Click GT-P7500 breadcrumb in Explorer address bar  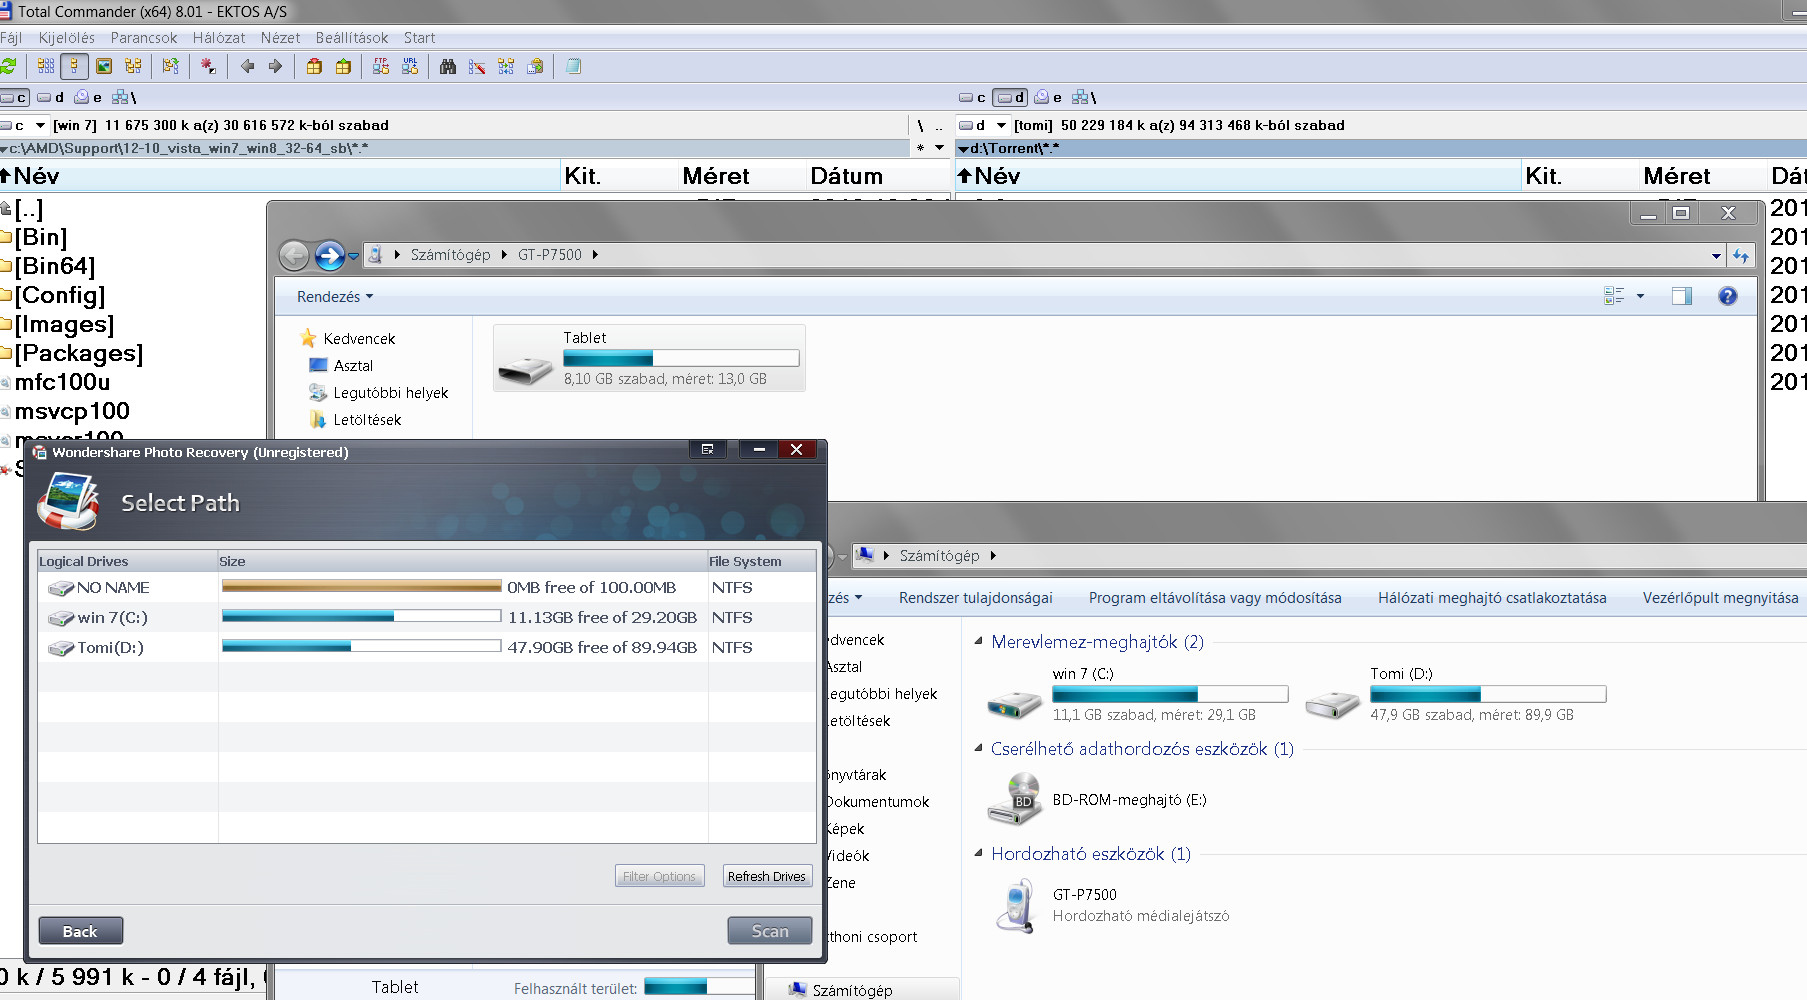pos(549,255)
